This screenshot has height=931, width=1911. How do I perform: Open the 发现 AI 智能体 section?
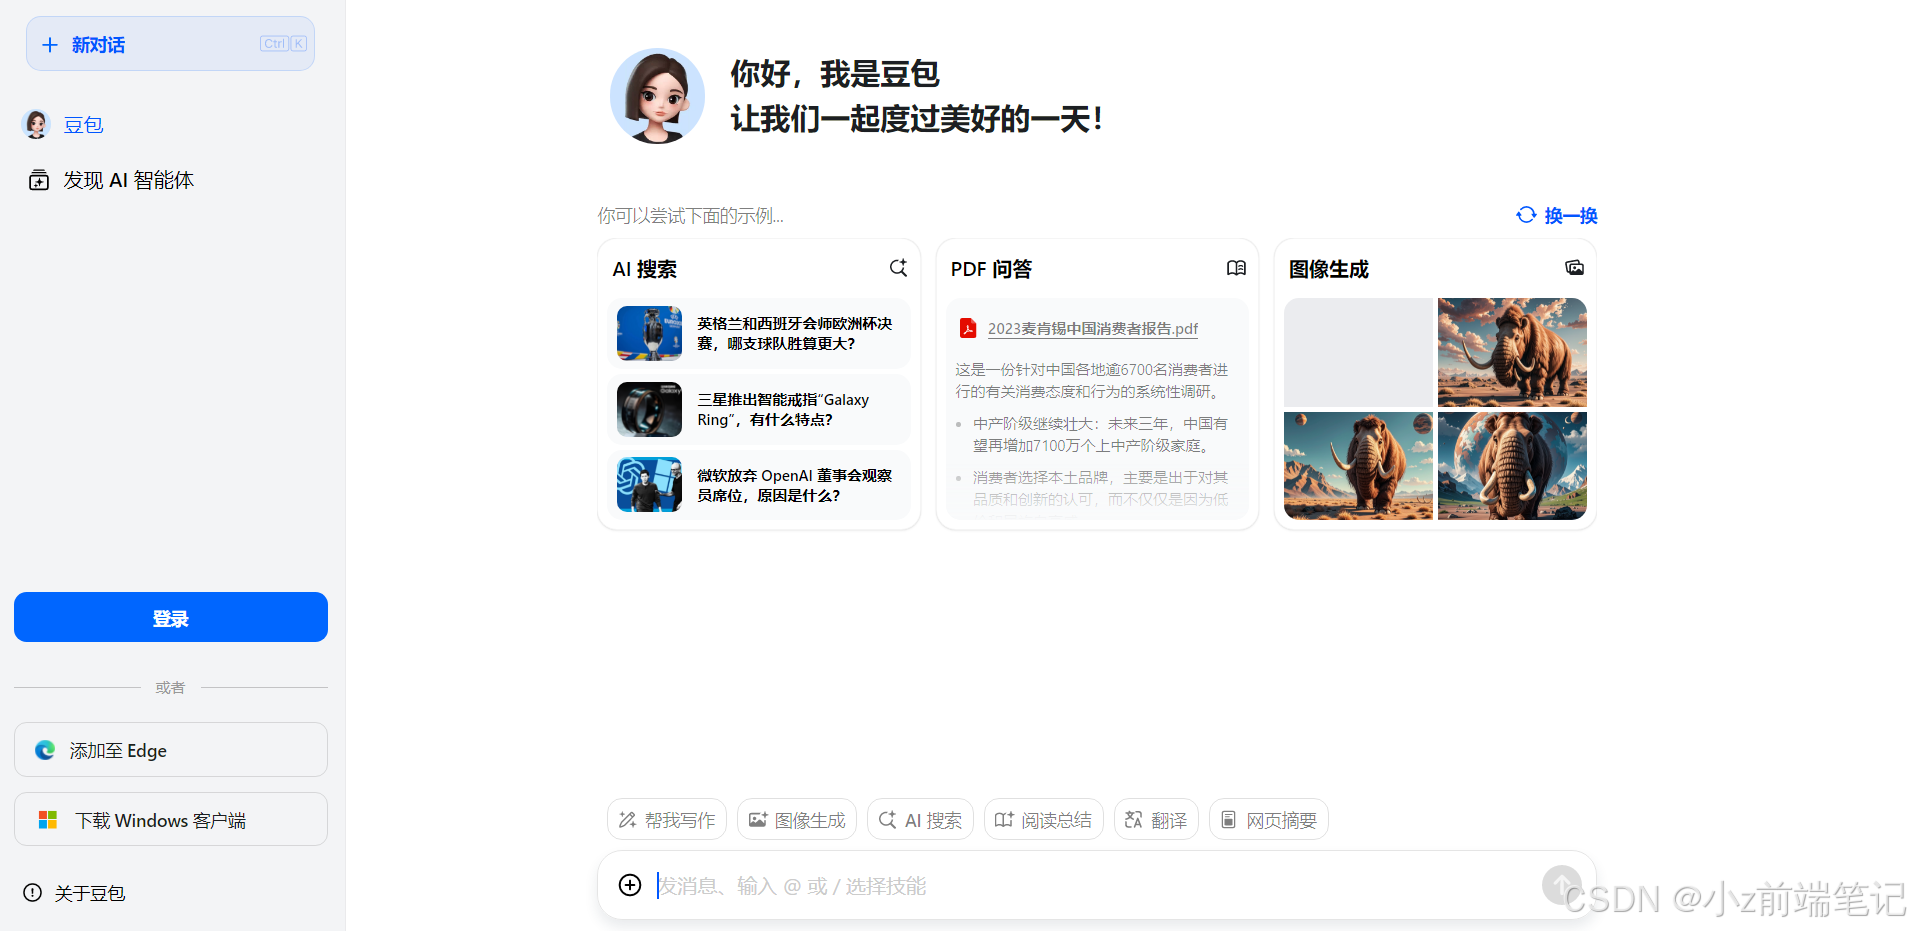tap(128, 180)
